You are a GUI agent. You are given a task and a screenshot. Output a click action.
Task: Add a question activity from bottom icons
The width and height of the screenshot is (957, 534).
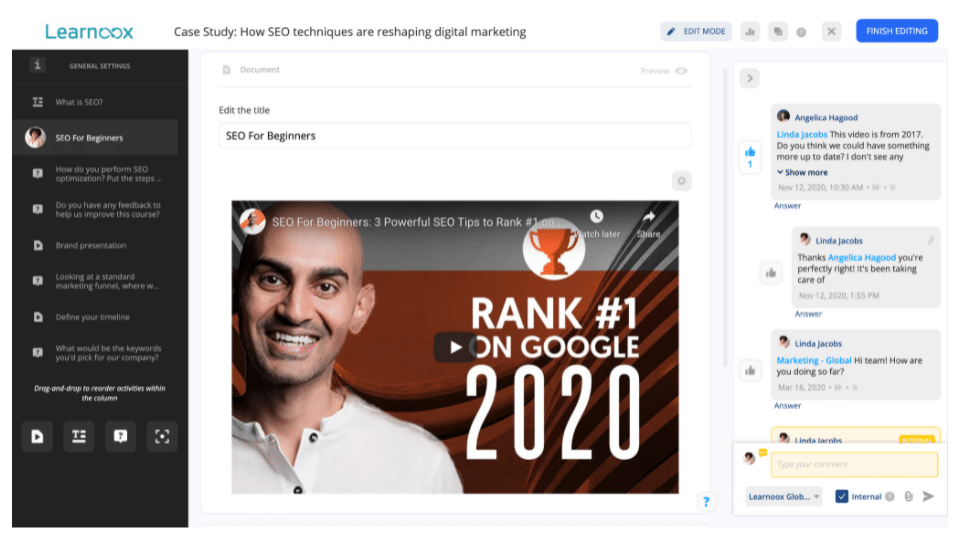pos(120,436)
